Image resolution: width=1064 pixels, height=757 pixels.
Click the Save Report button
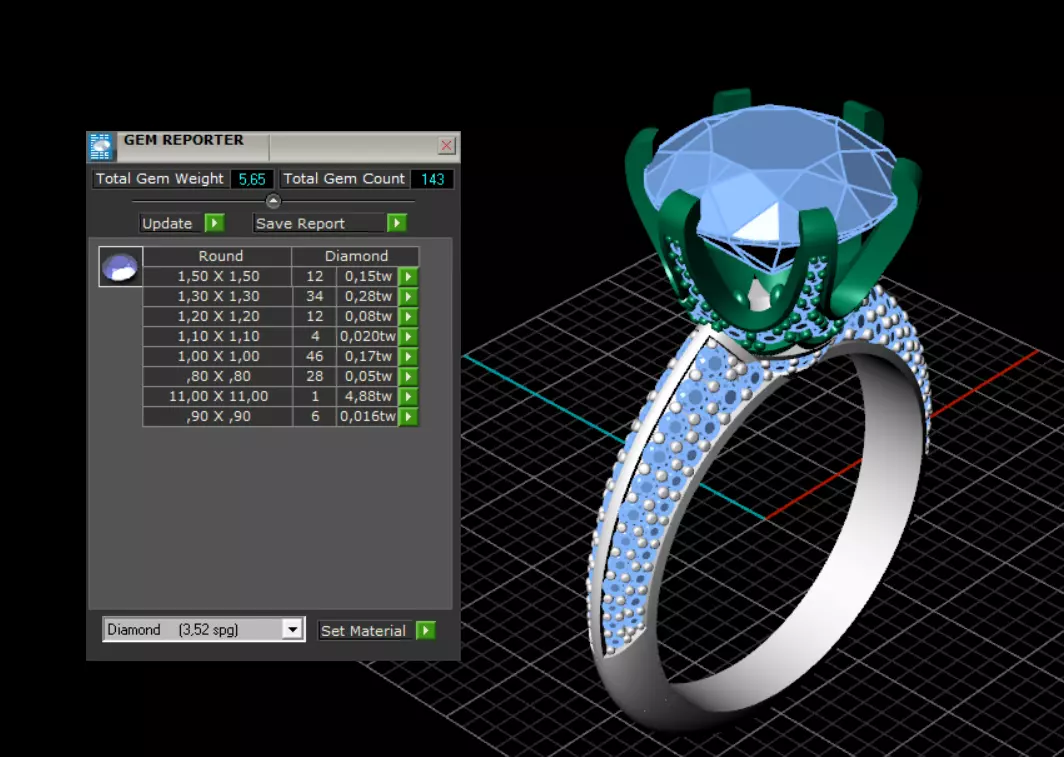click(x=320, y=223)
